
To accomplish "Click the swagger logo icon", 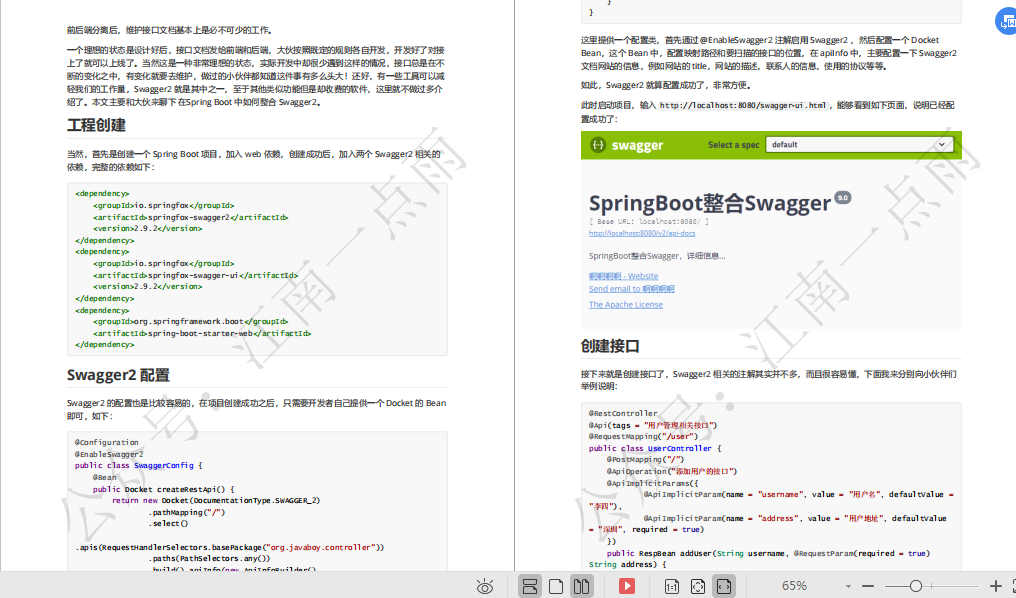I will pos(598,145).
